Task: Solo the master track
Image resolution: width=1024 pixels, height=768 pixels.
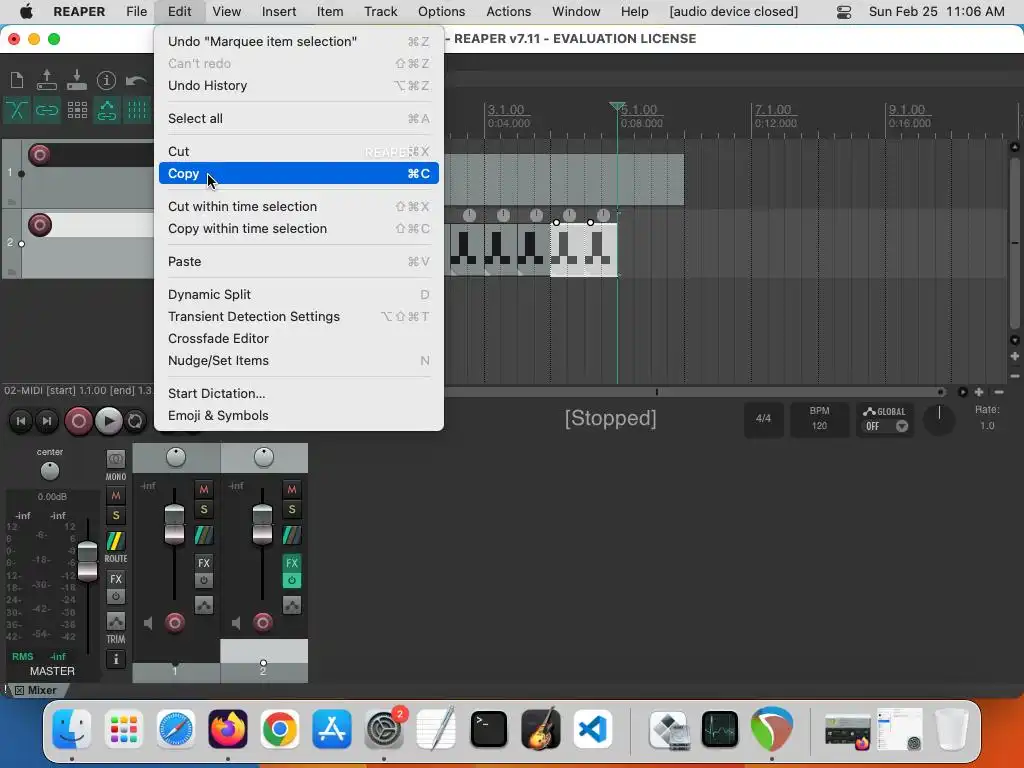Action: tap(116, 516)
